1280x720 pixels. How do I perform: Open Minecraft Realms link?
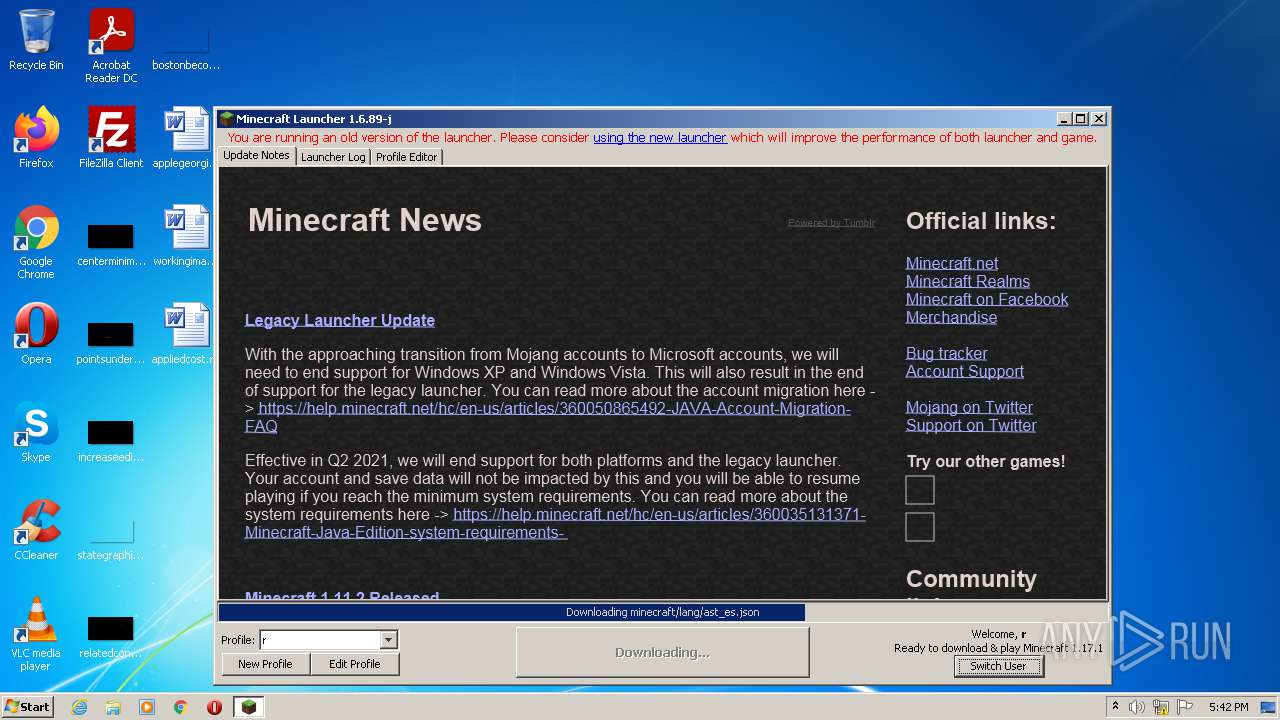coord(968,281)
